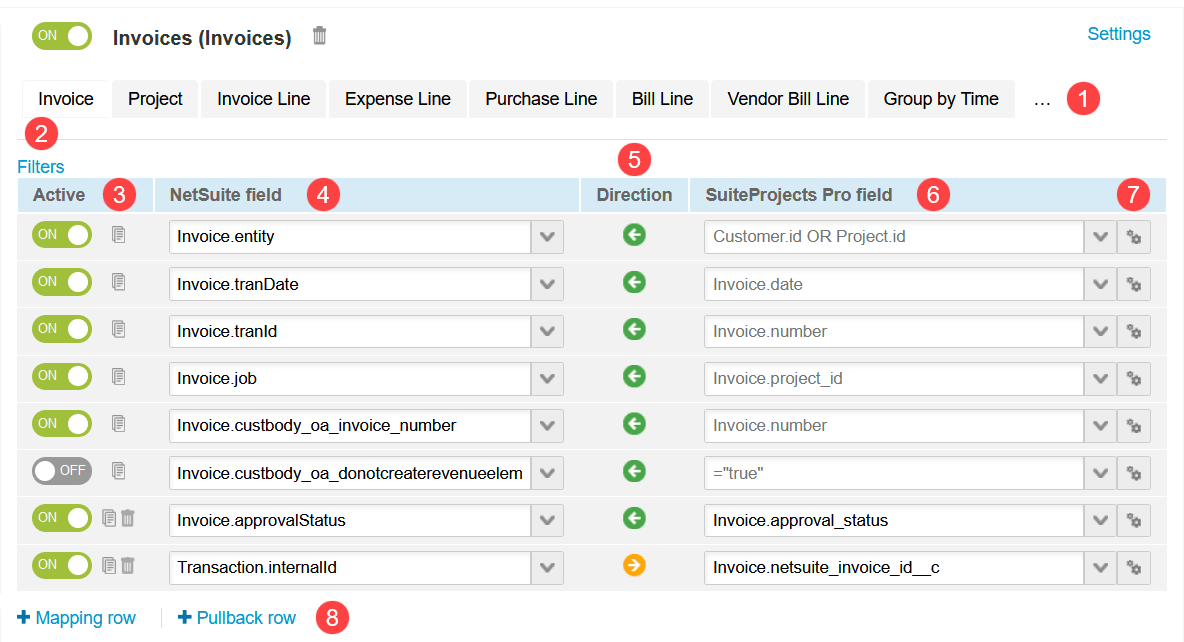The width and height of the screenshot is (1184, 642).
Task: Click direction arrow for Invoice.job row
Action: [634, 376]
